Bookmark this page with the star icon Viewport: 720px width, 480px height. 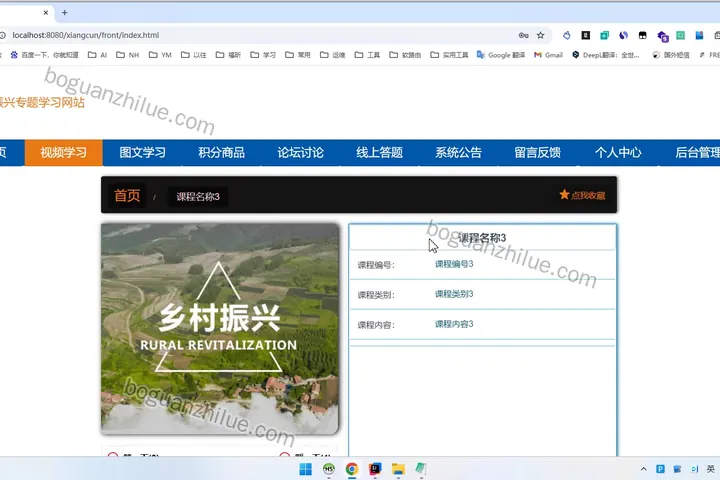coord(540,35)
